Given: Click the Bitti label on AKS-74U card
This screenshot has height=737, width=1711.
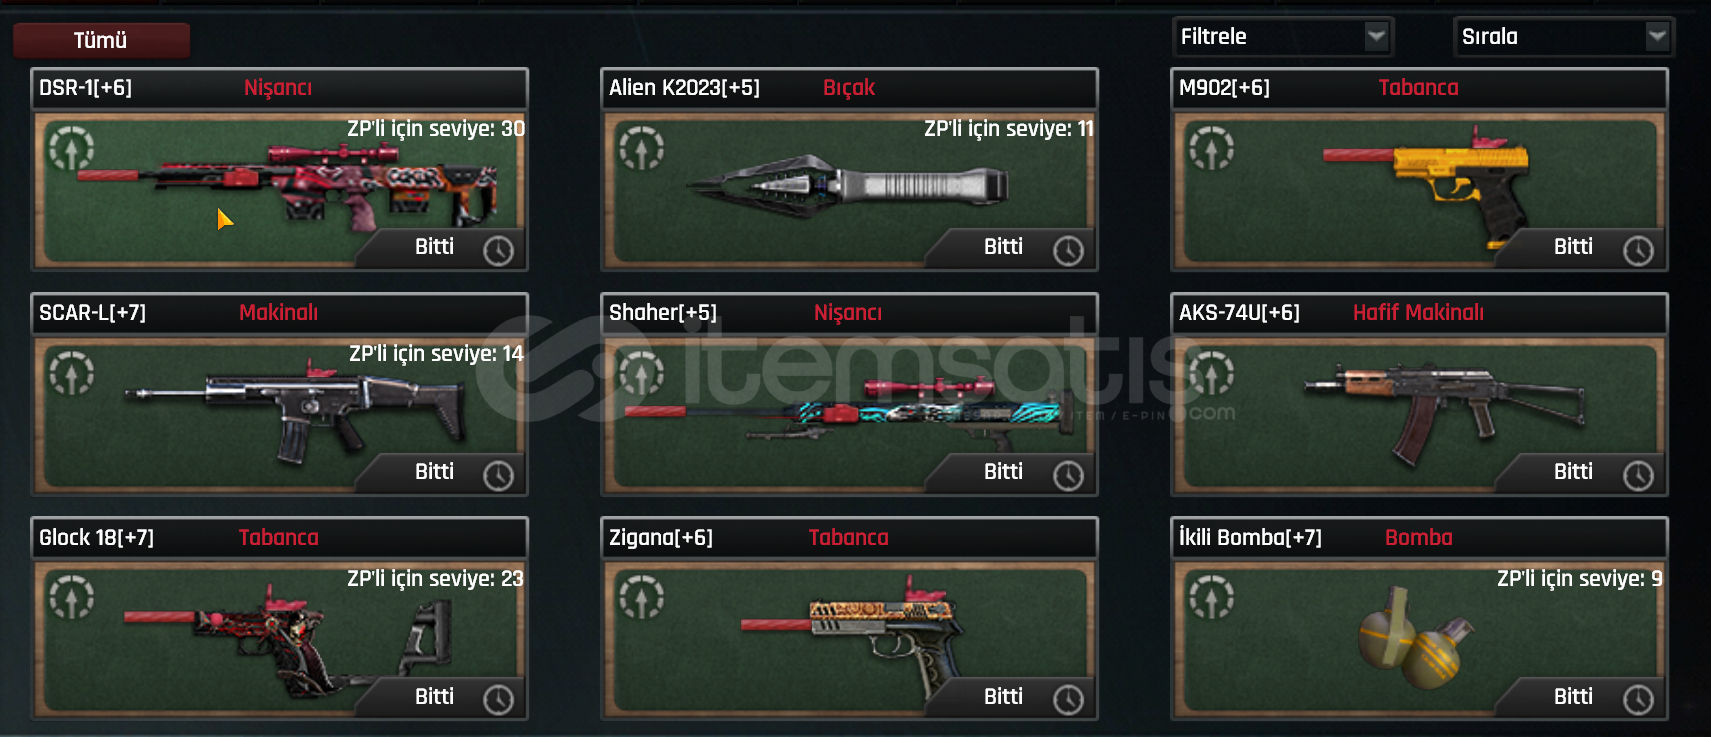Looking at the screenshot, I should click(1573, 471).
